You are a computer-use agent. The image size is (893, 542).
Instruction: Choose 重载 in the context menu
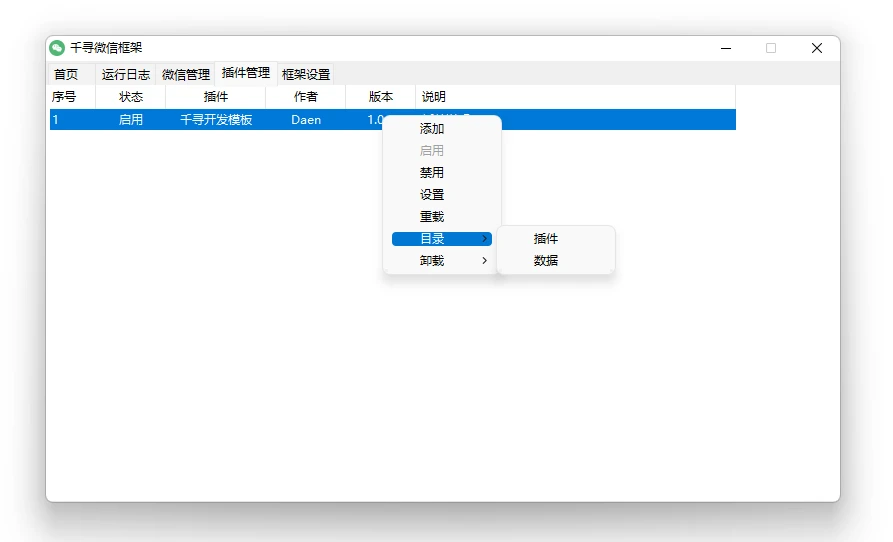point(432,217)
